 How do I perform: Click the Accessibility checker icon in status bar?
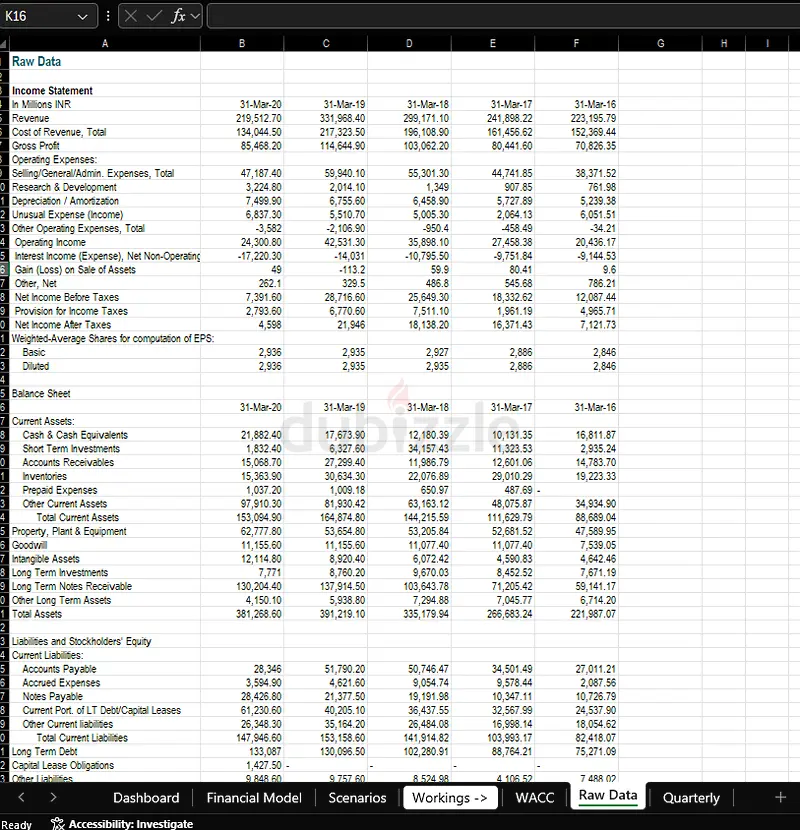click(58, 823)
